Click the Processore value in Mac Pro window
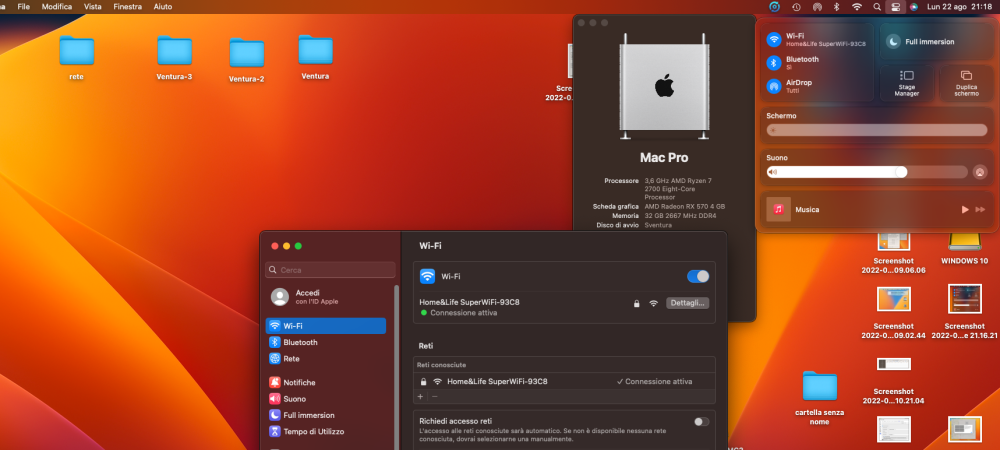Image resolution: width=1000 pixels, height=450 pixels. click(x=678, y=189)
